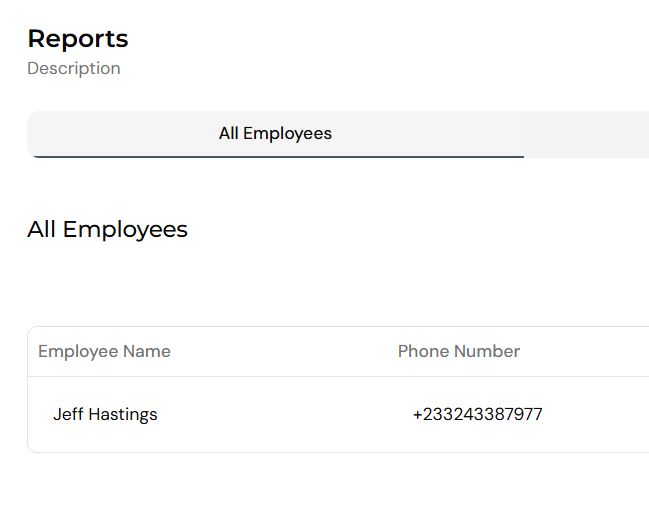649x523 pixels.
Task: Select the Jeff Hastings name cell
Action: [x=105, y=414]
